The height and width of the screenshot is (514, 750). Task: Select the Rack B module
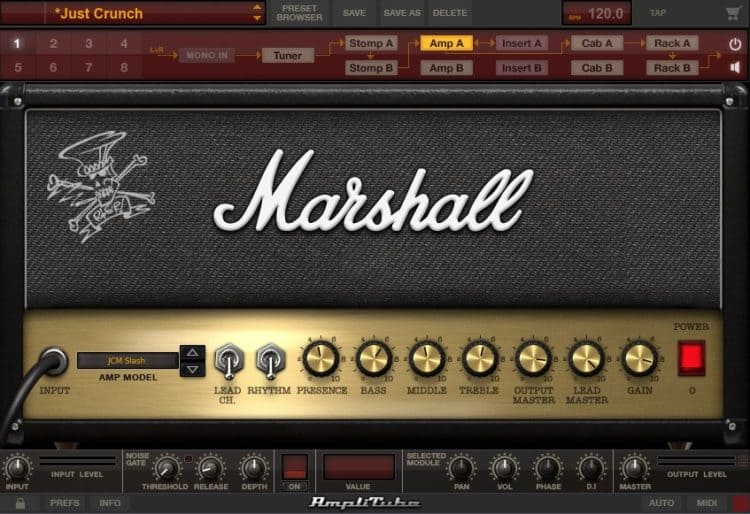672,68
